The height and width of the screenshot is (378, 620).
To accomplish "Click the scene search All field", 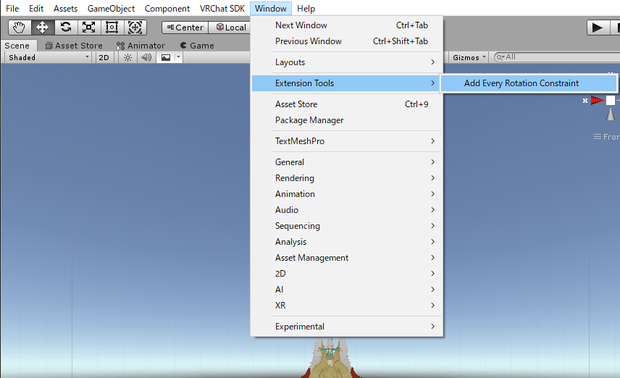I will tap(557, 57).
